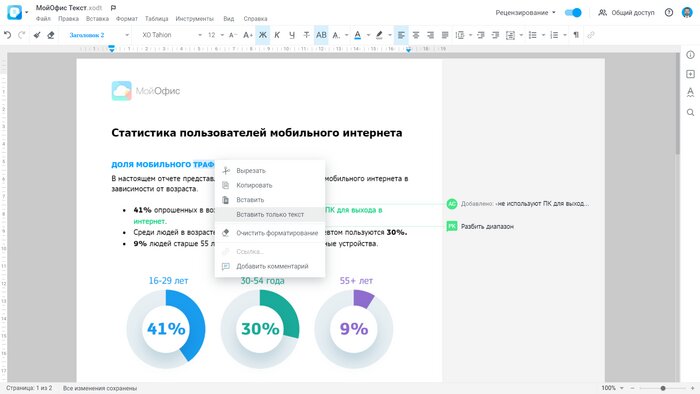This screenshot has height=394, width=700.
Task: Click the flag icon next to file name
Action: point(113,8)
